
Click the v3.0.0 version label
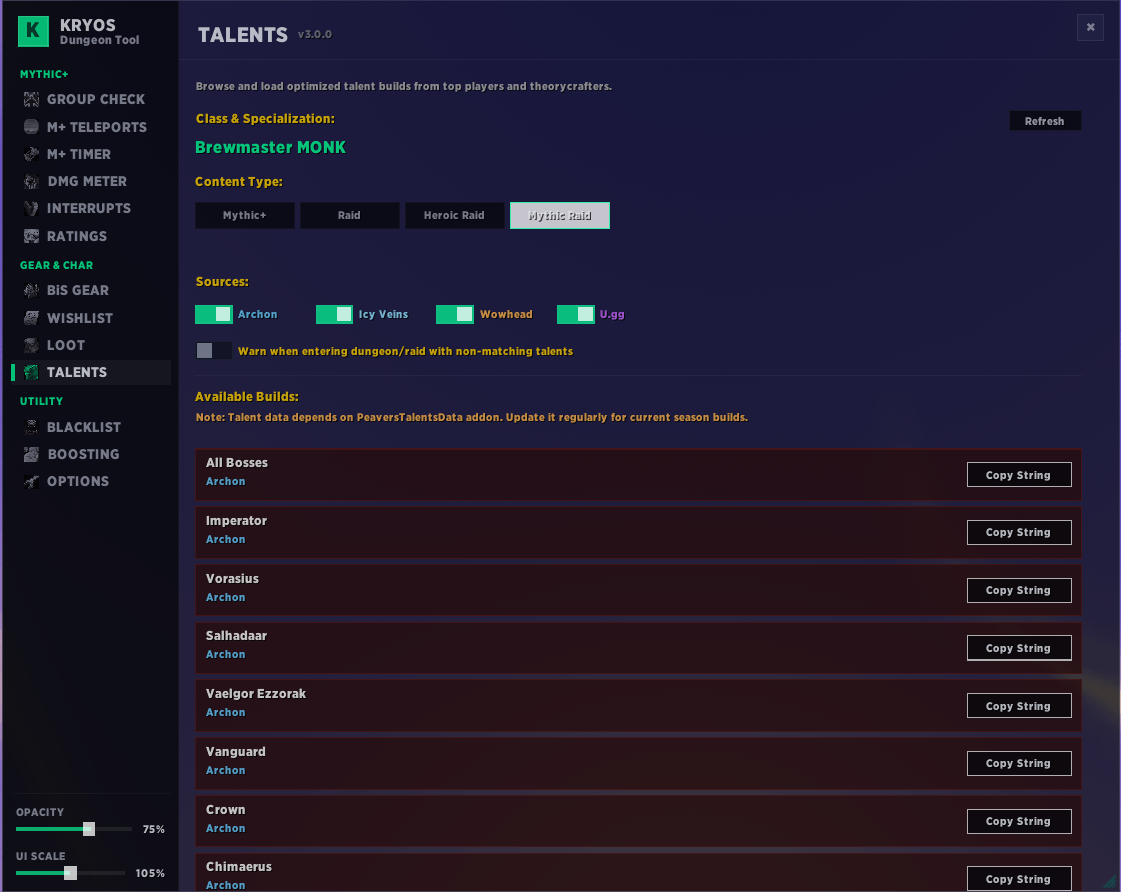(x=315, y=34)
